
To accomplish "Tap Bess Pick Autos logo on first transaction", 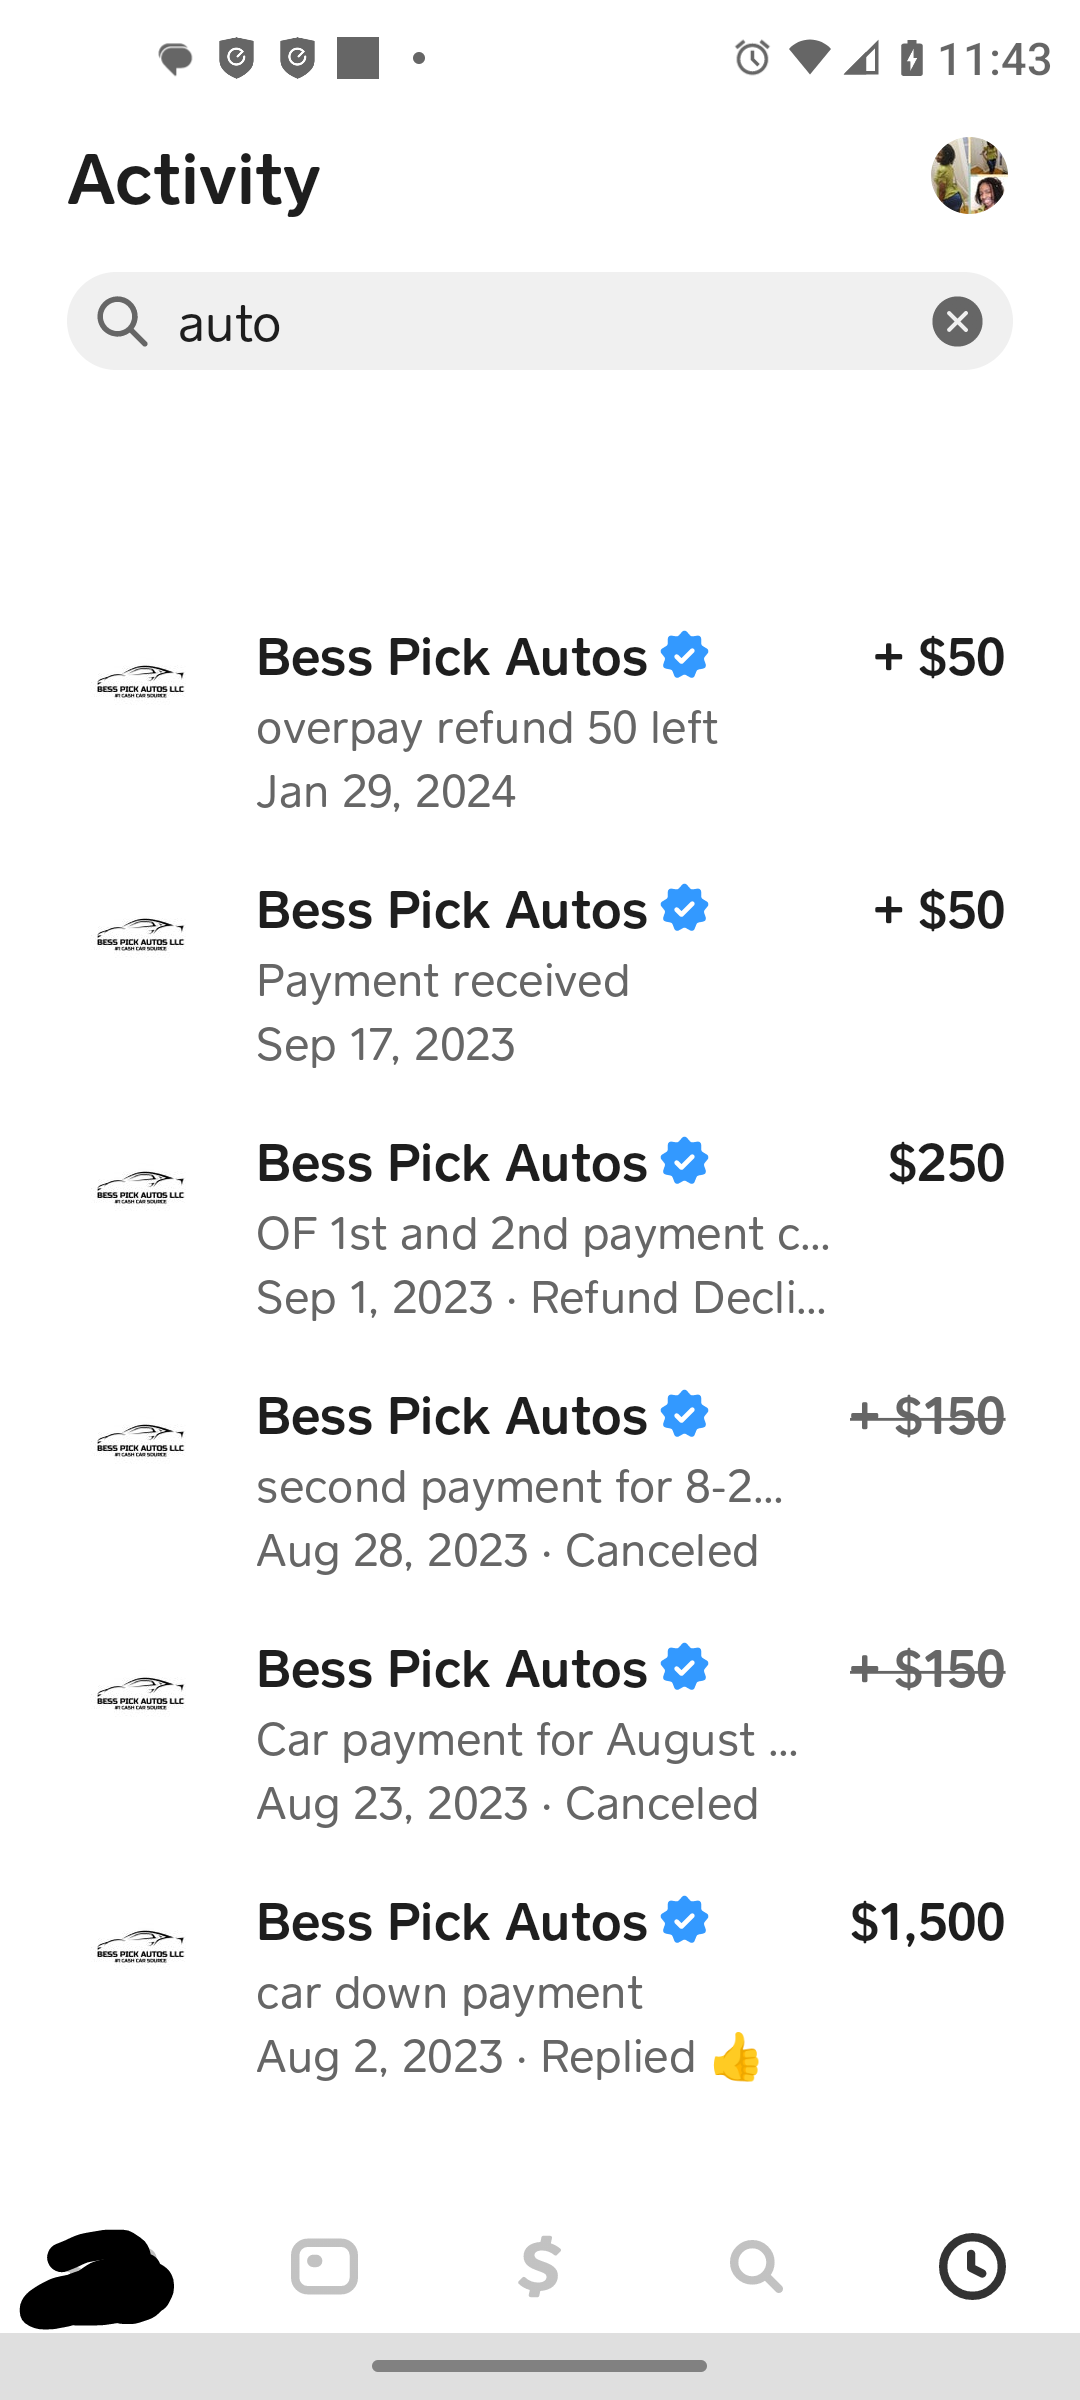I will (140, 682).
